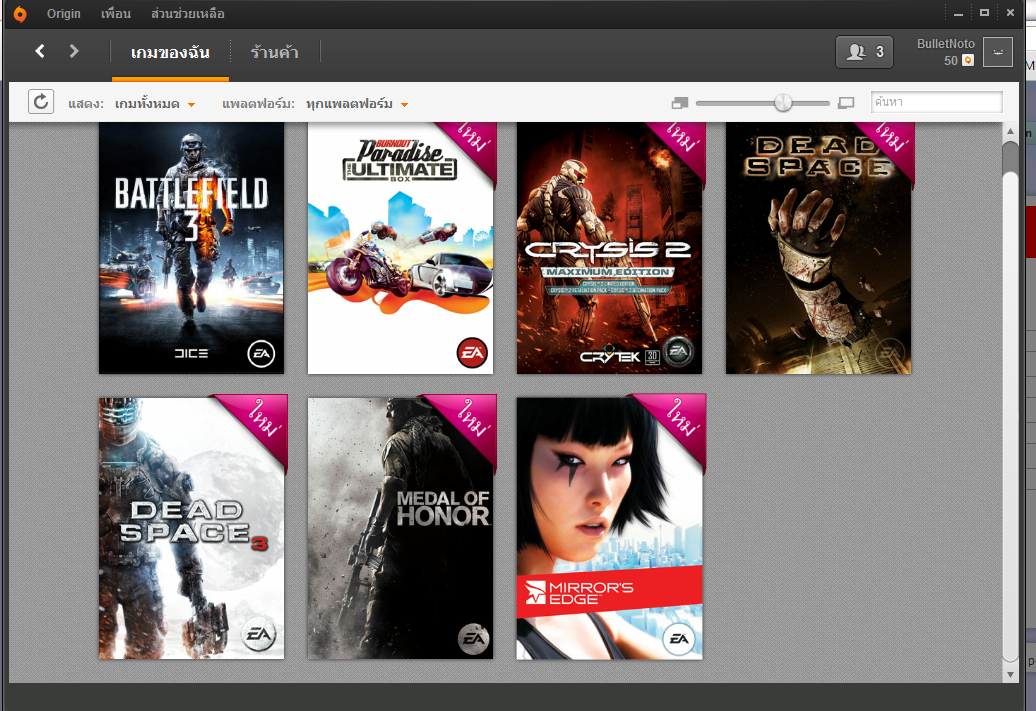Select the Mirror's Edge tile

tap(609, 528)
